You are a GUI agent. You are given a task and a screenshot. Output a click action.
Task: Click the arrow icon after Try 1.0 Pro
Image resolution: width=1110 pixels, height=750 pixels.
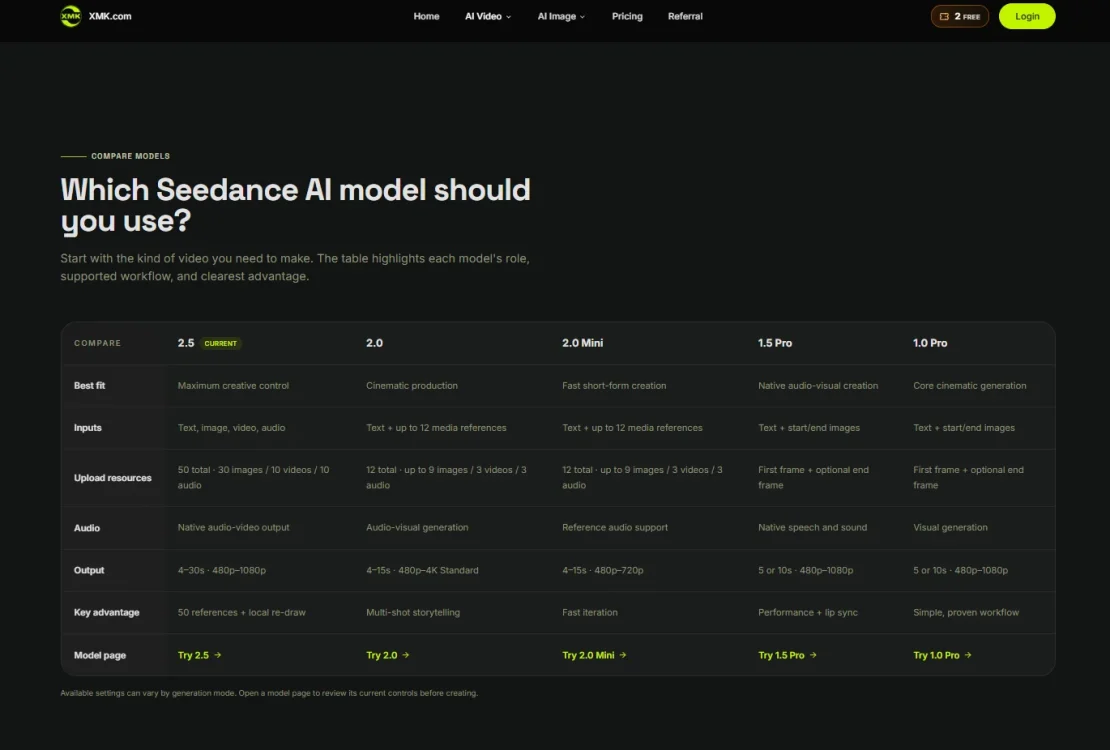pos(968,655)
